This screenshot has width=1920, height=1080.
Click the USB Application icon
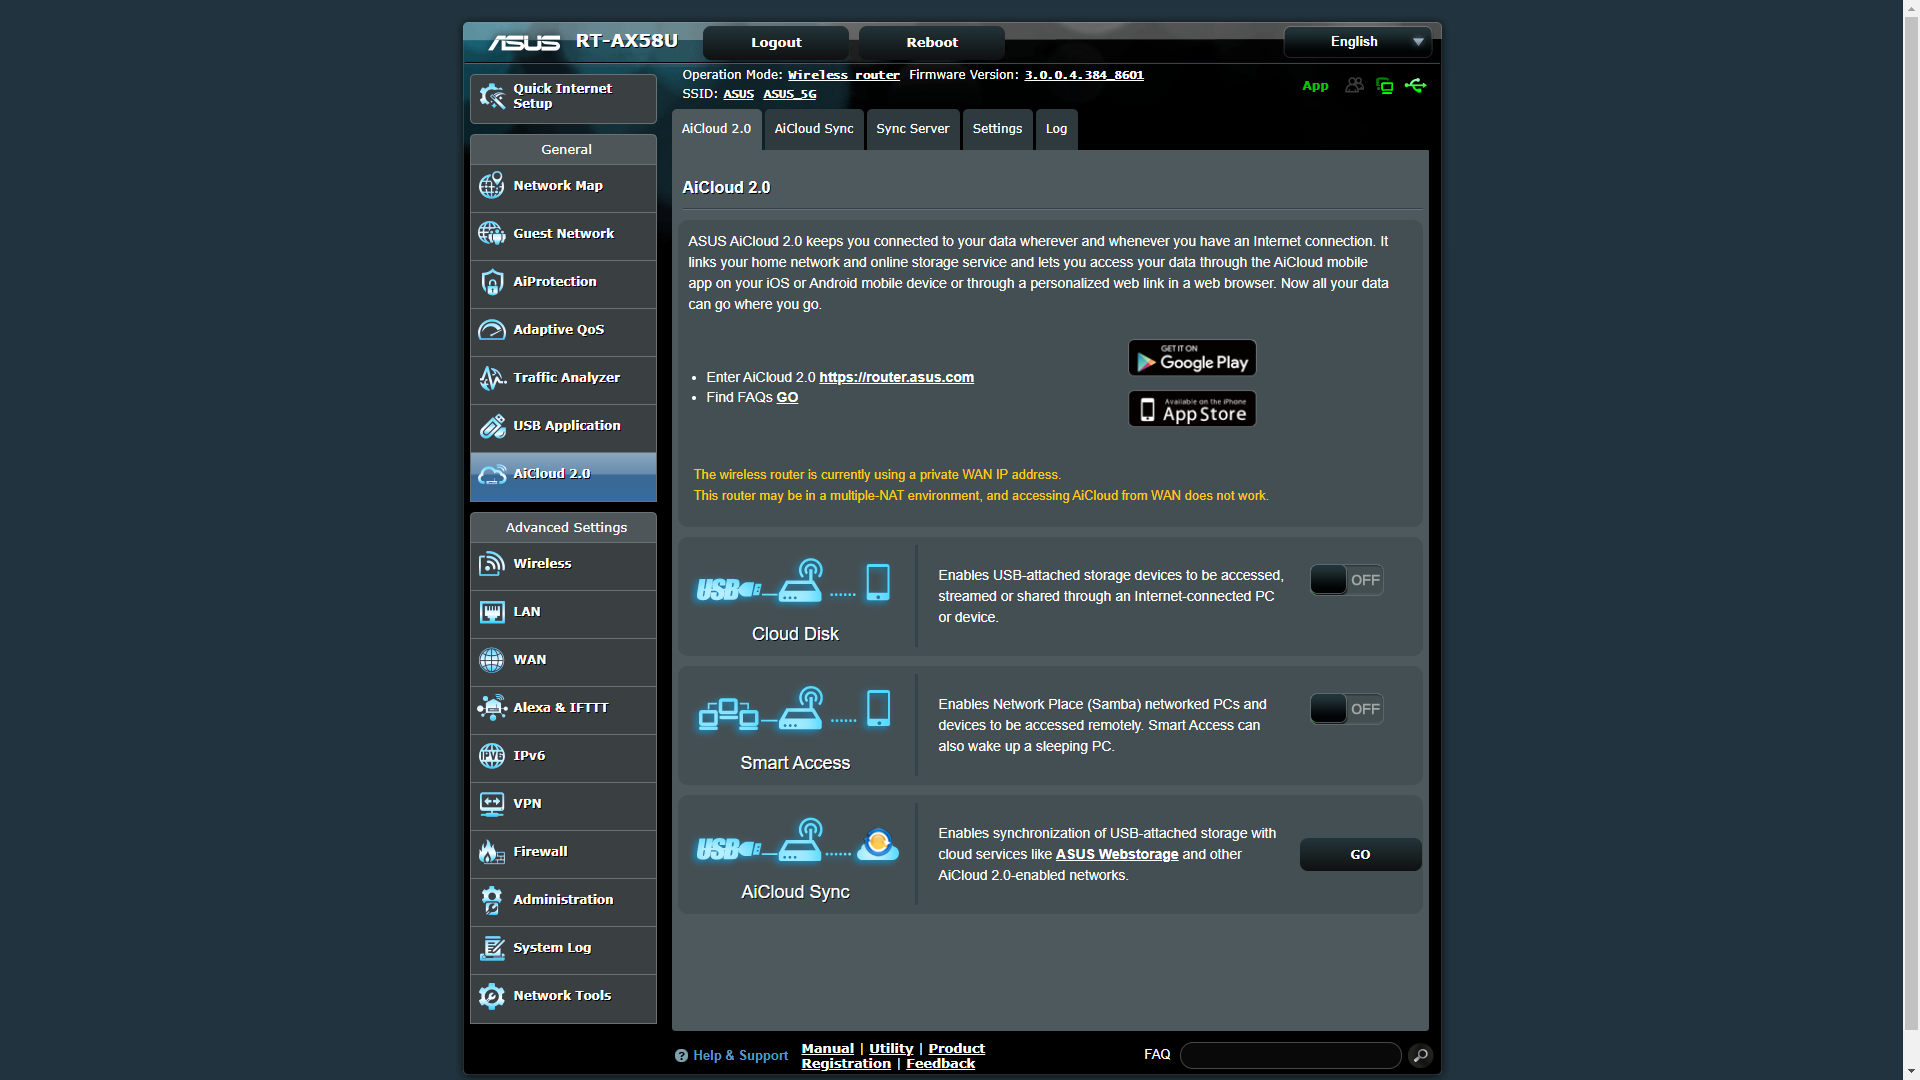491,426
